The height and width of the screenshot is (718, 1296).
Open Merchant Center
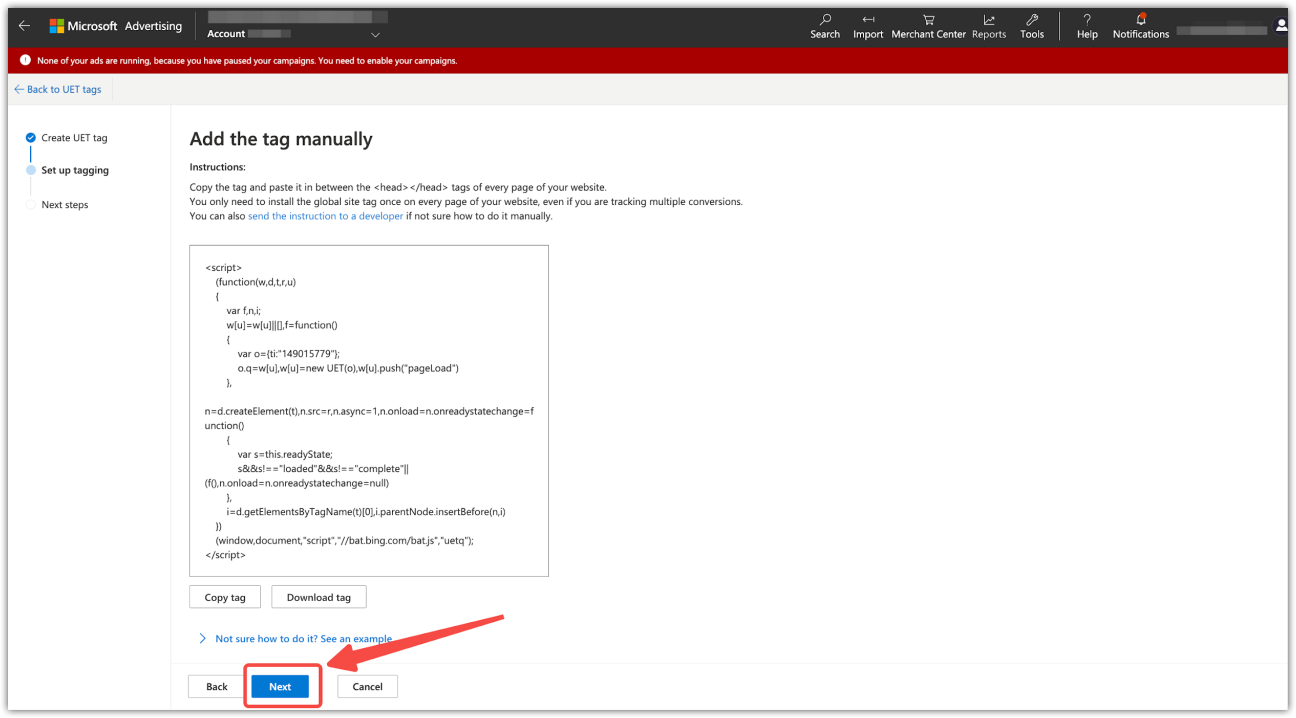tap(929, 26)
